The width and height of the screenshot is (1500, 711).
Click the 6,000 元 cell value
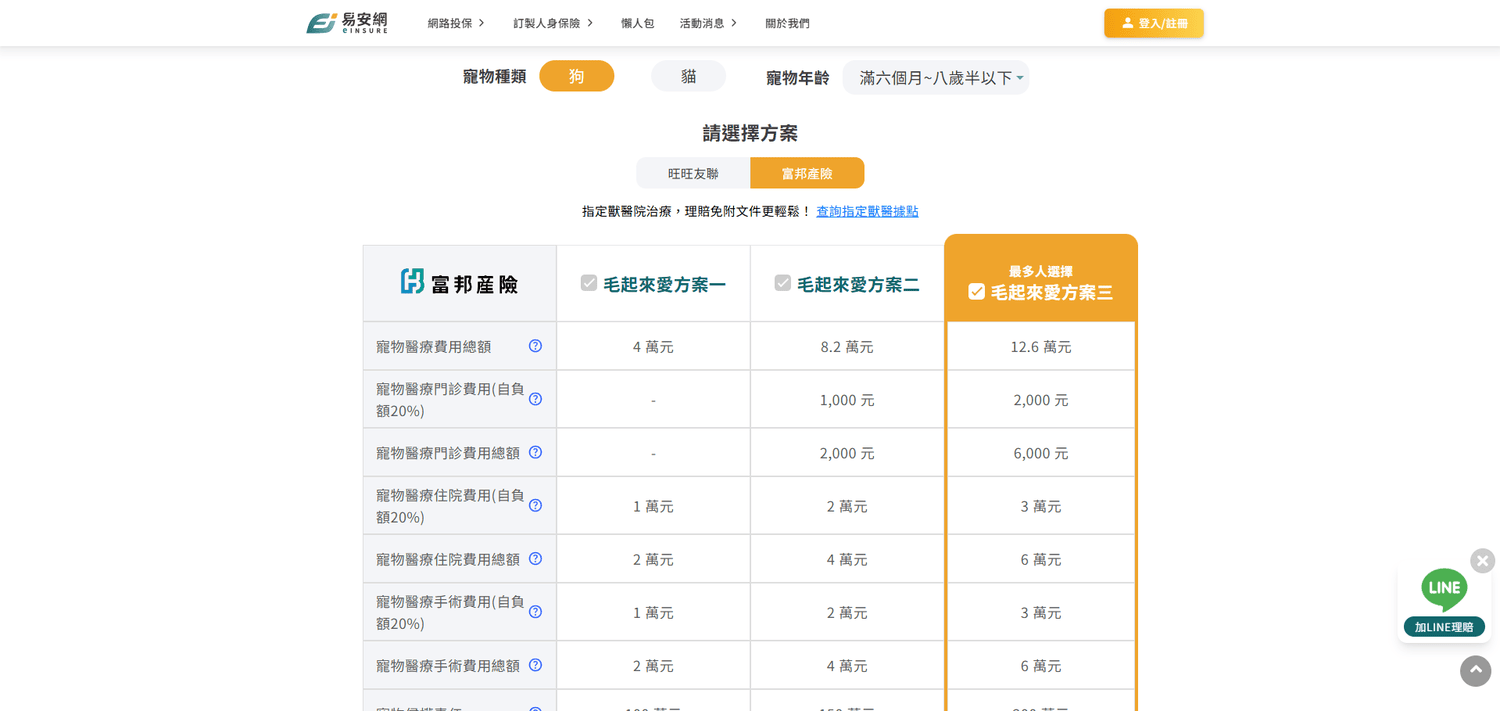pyautogui.click(x=1040, y=452)
